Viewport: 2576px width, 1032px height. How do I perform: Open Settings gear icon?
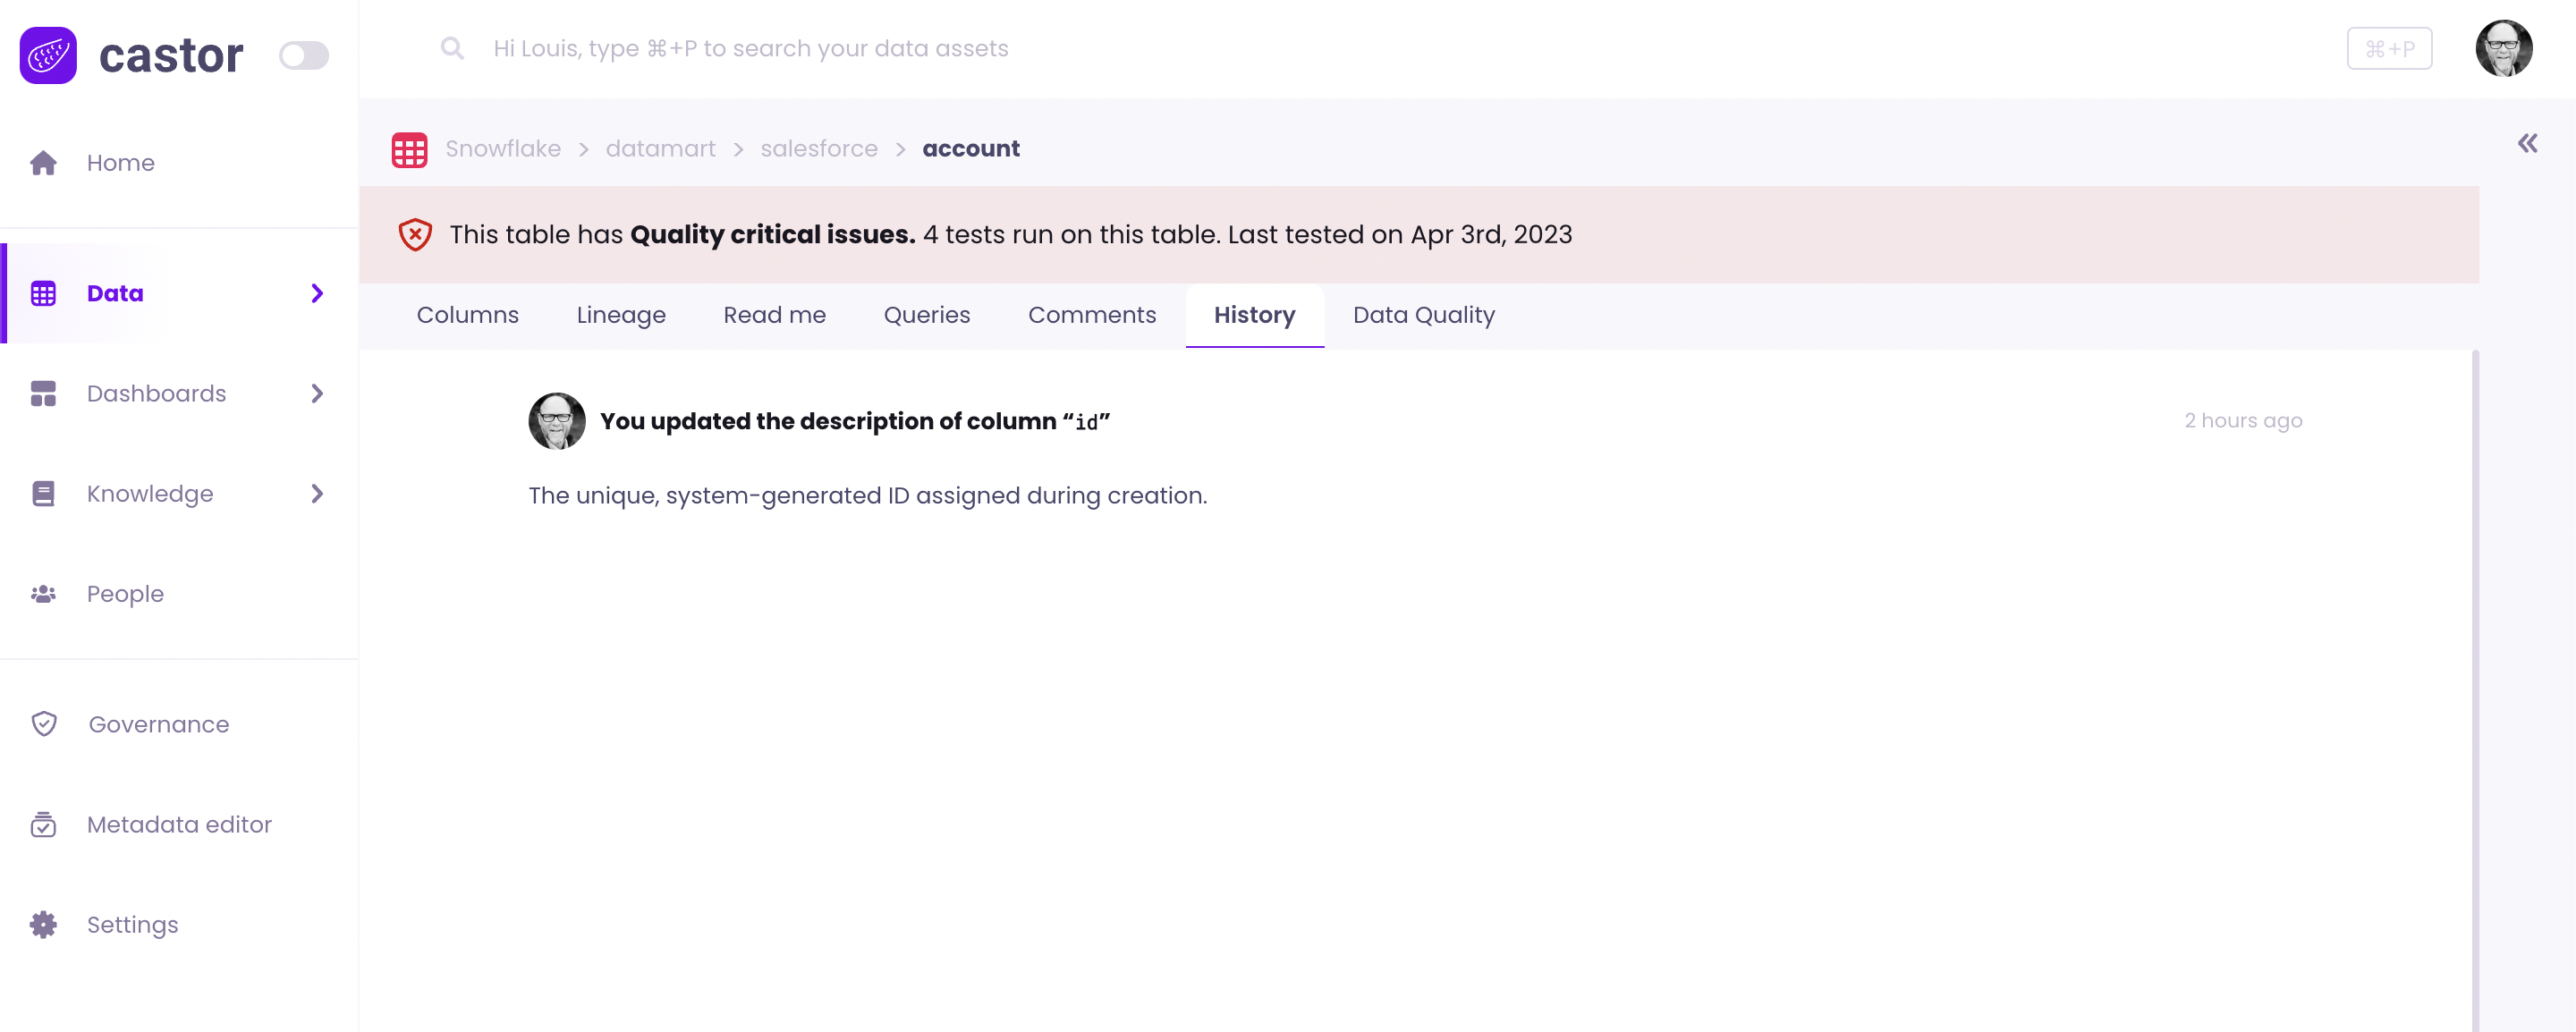[43, 925]
